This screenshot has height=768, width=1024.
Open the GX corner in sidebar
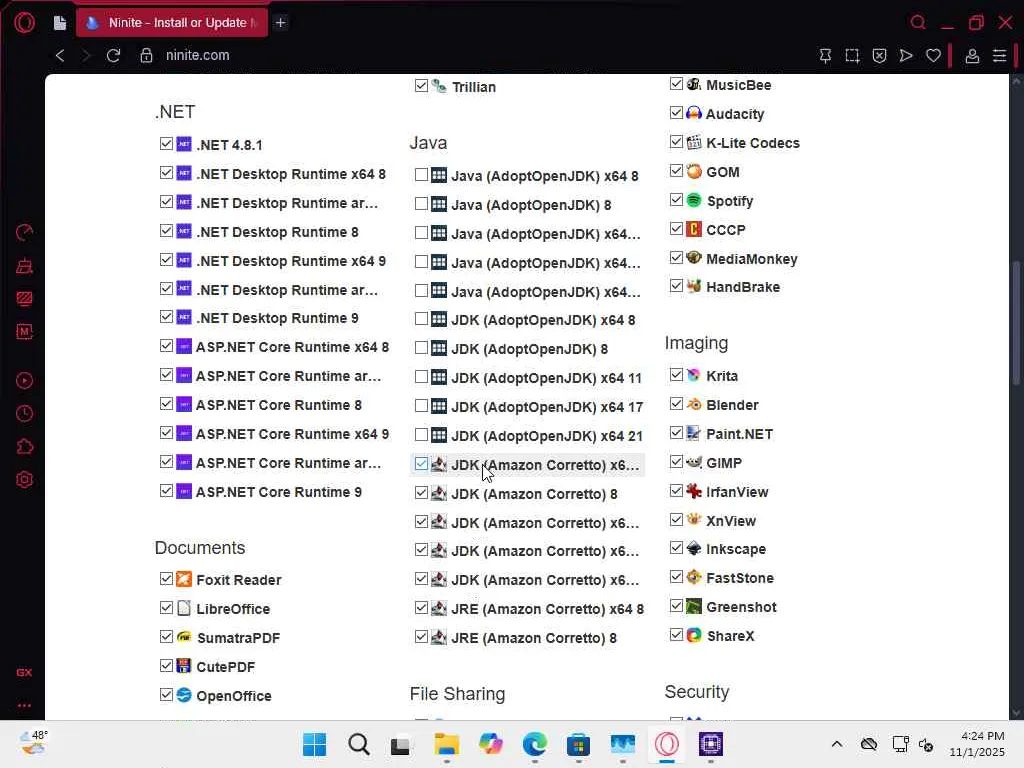click(x=24, y=672)
